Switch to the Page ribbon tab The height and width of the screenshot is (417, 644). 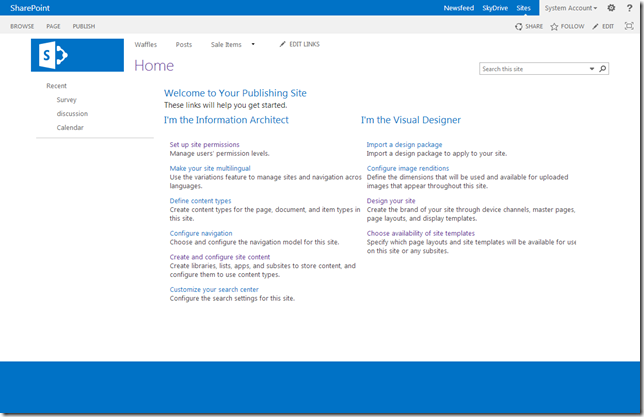click(x=53, y=26)
